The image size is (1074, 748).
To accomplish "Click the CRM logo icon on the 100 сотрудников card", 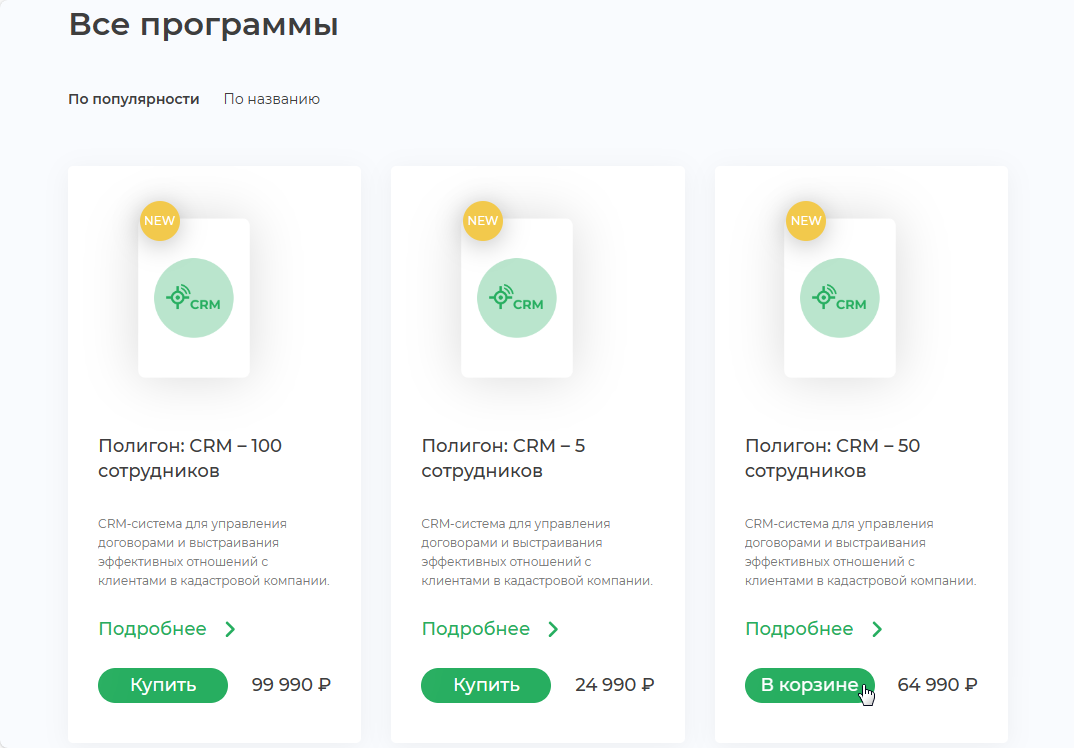I will [194, 298].
